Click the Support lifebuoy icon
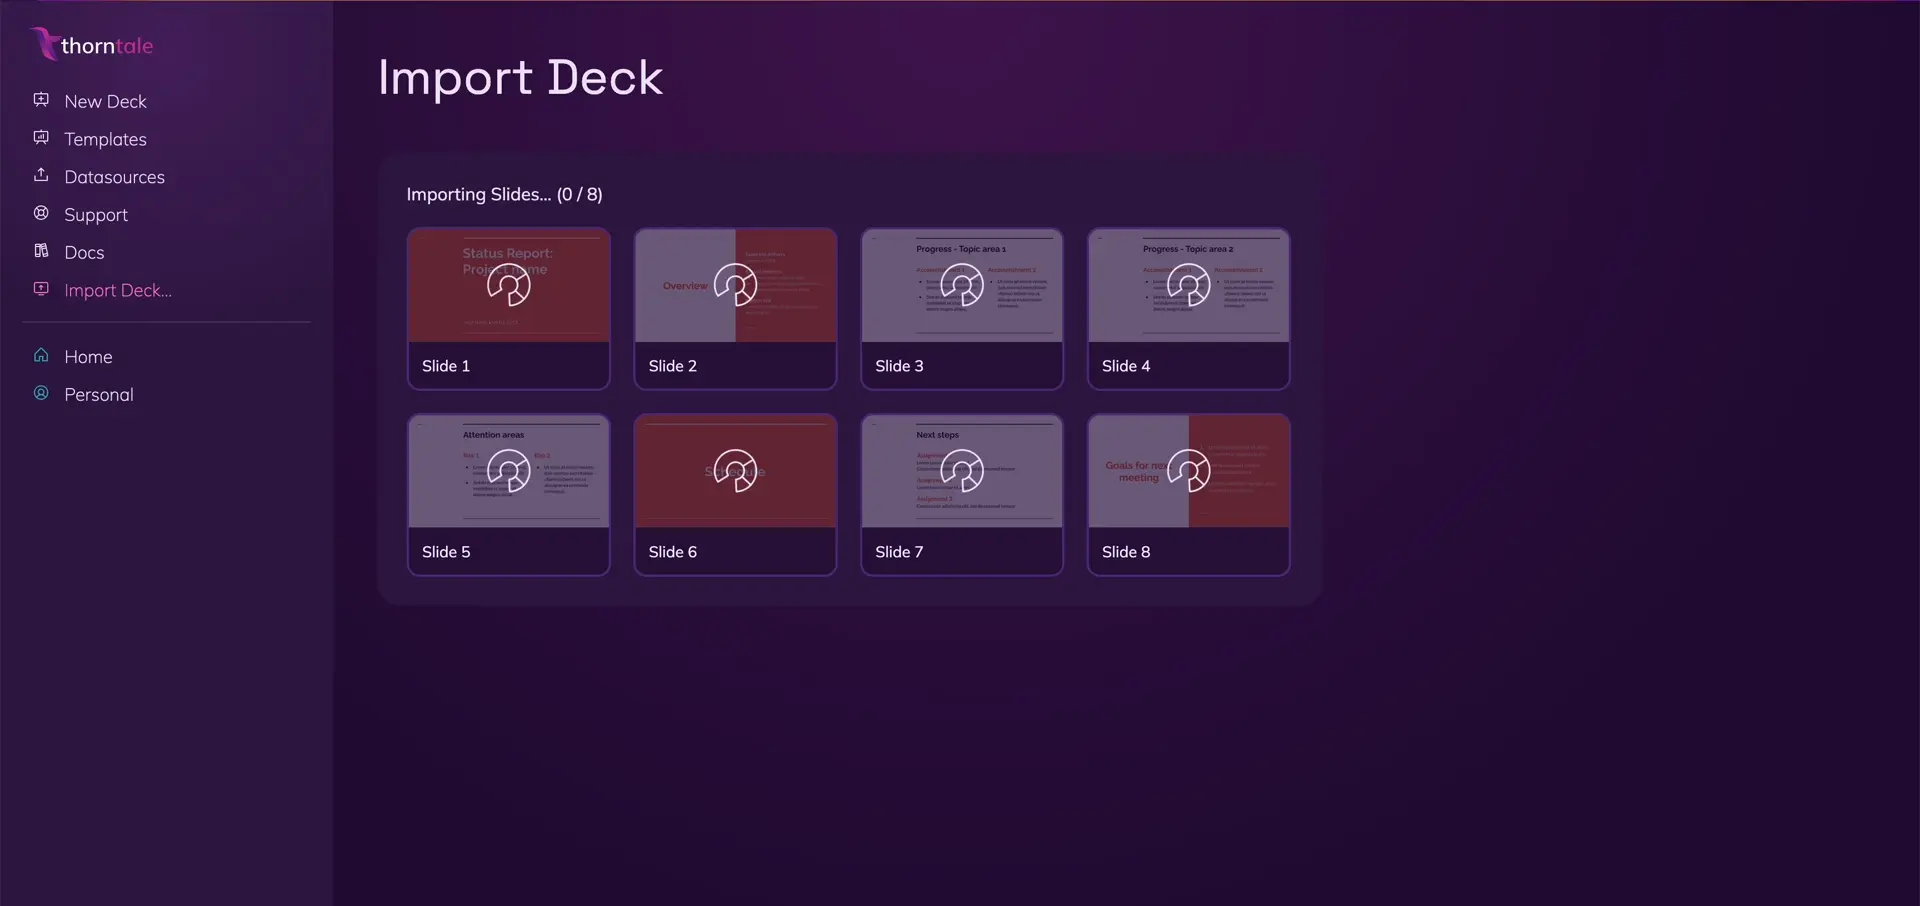Image resolution: width=1920 pixels, height=906 pixels. pyautogui.click(x=41, y=213)
